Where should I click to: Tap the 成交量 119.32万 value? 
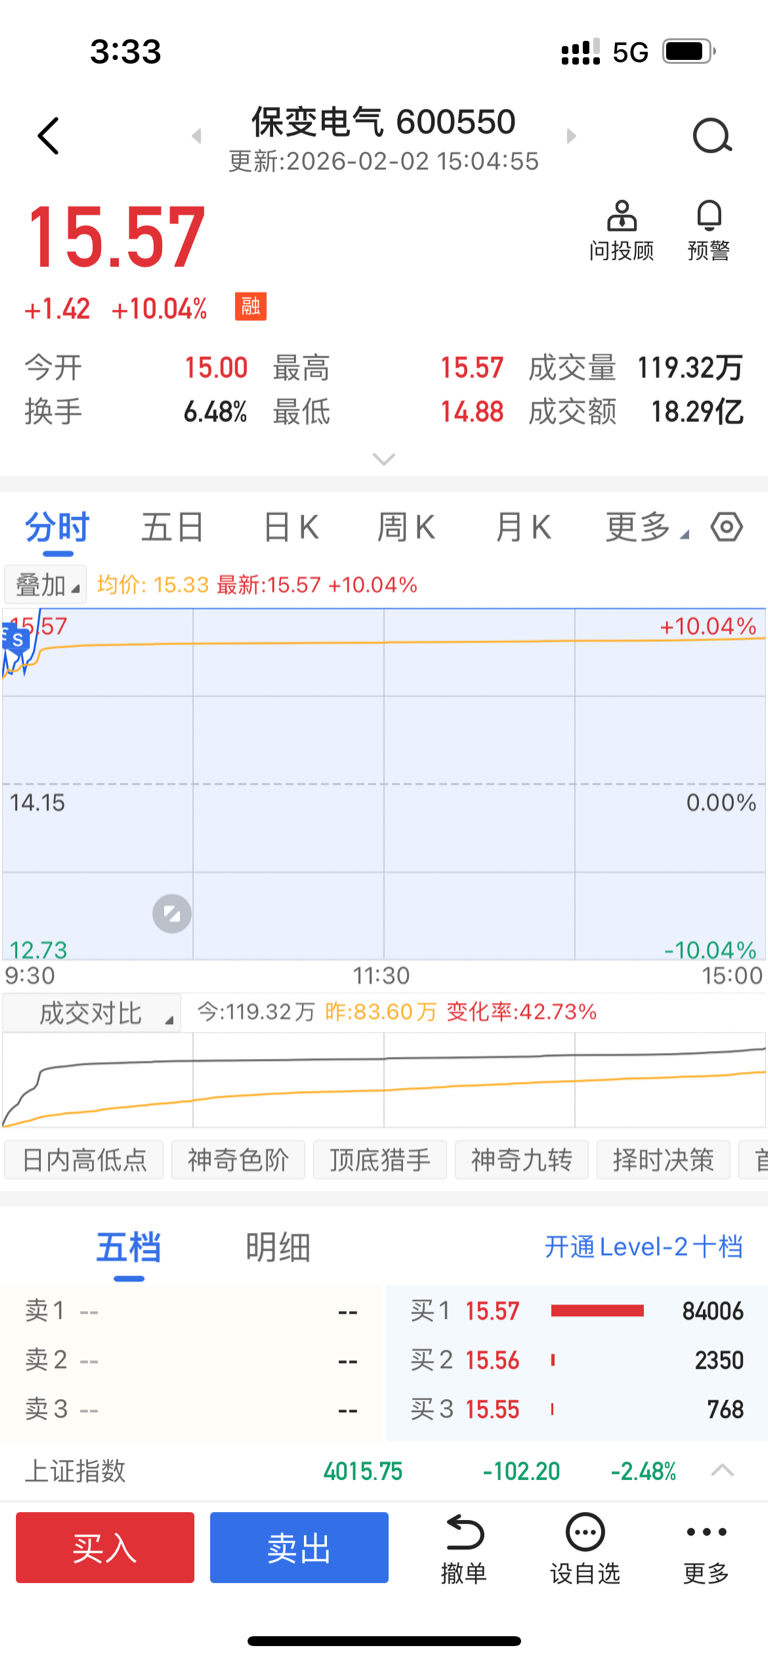point(690,368)
